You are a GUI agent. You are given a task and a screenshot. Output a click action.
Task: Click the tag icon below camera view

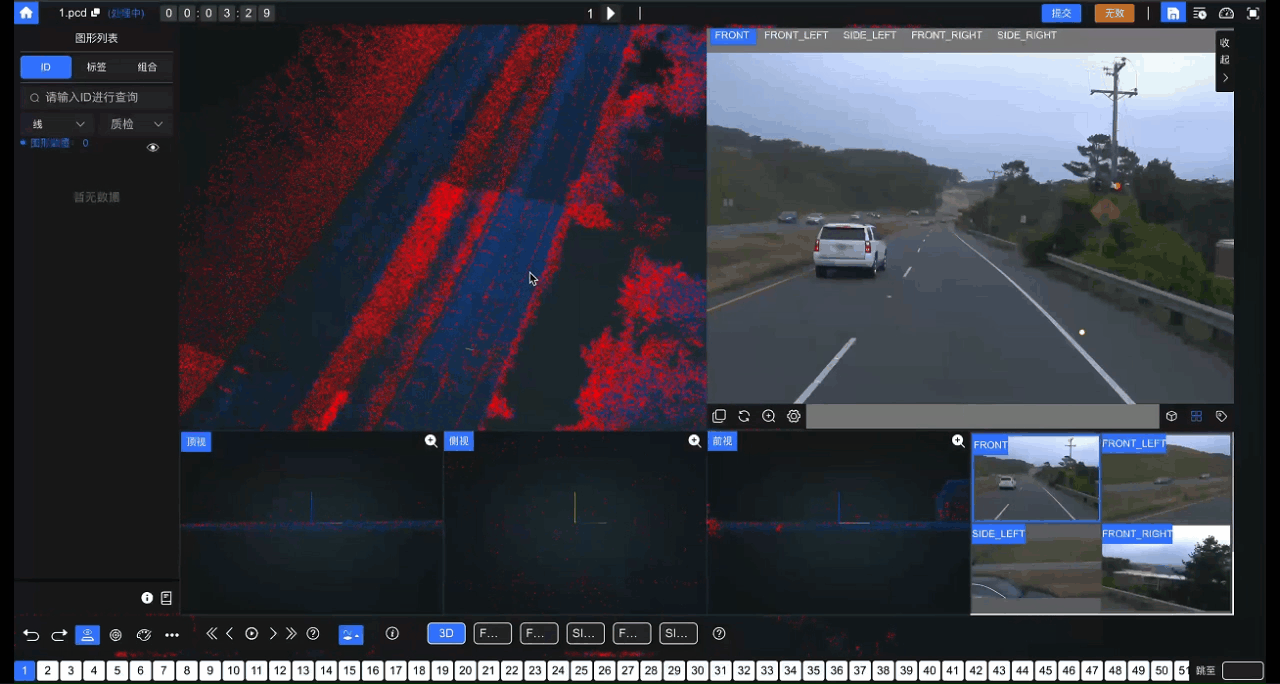click(1221, 416)
